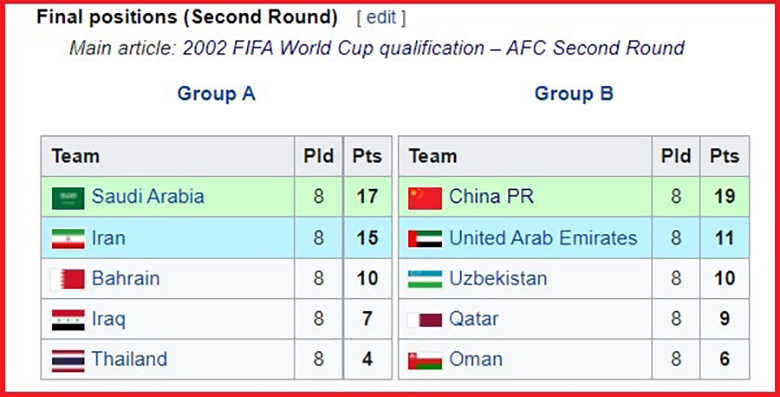Click the Pts header in Group A table

(367, 156)
